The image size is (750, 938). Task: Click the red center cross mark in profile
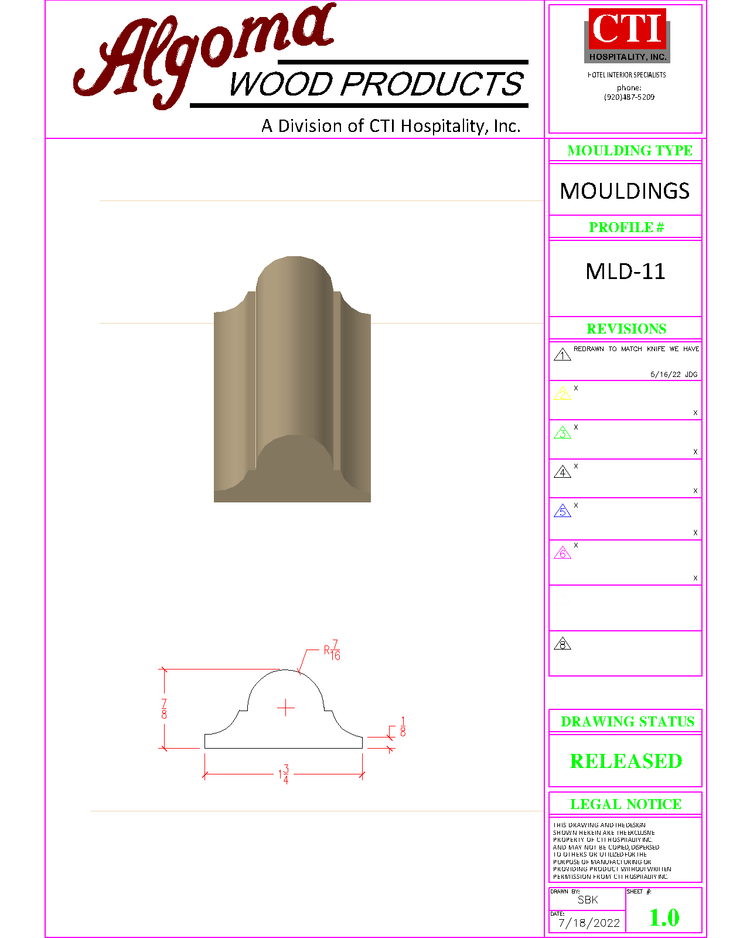pos(286,708)
